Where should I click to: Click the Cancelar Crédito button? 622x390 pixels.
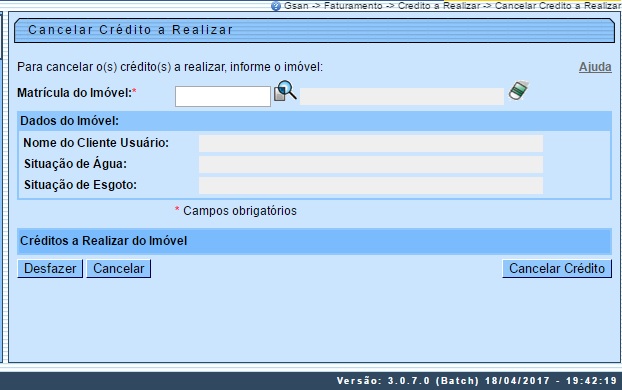(557, 269)
